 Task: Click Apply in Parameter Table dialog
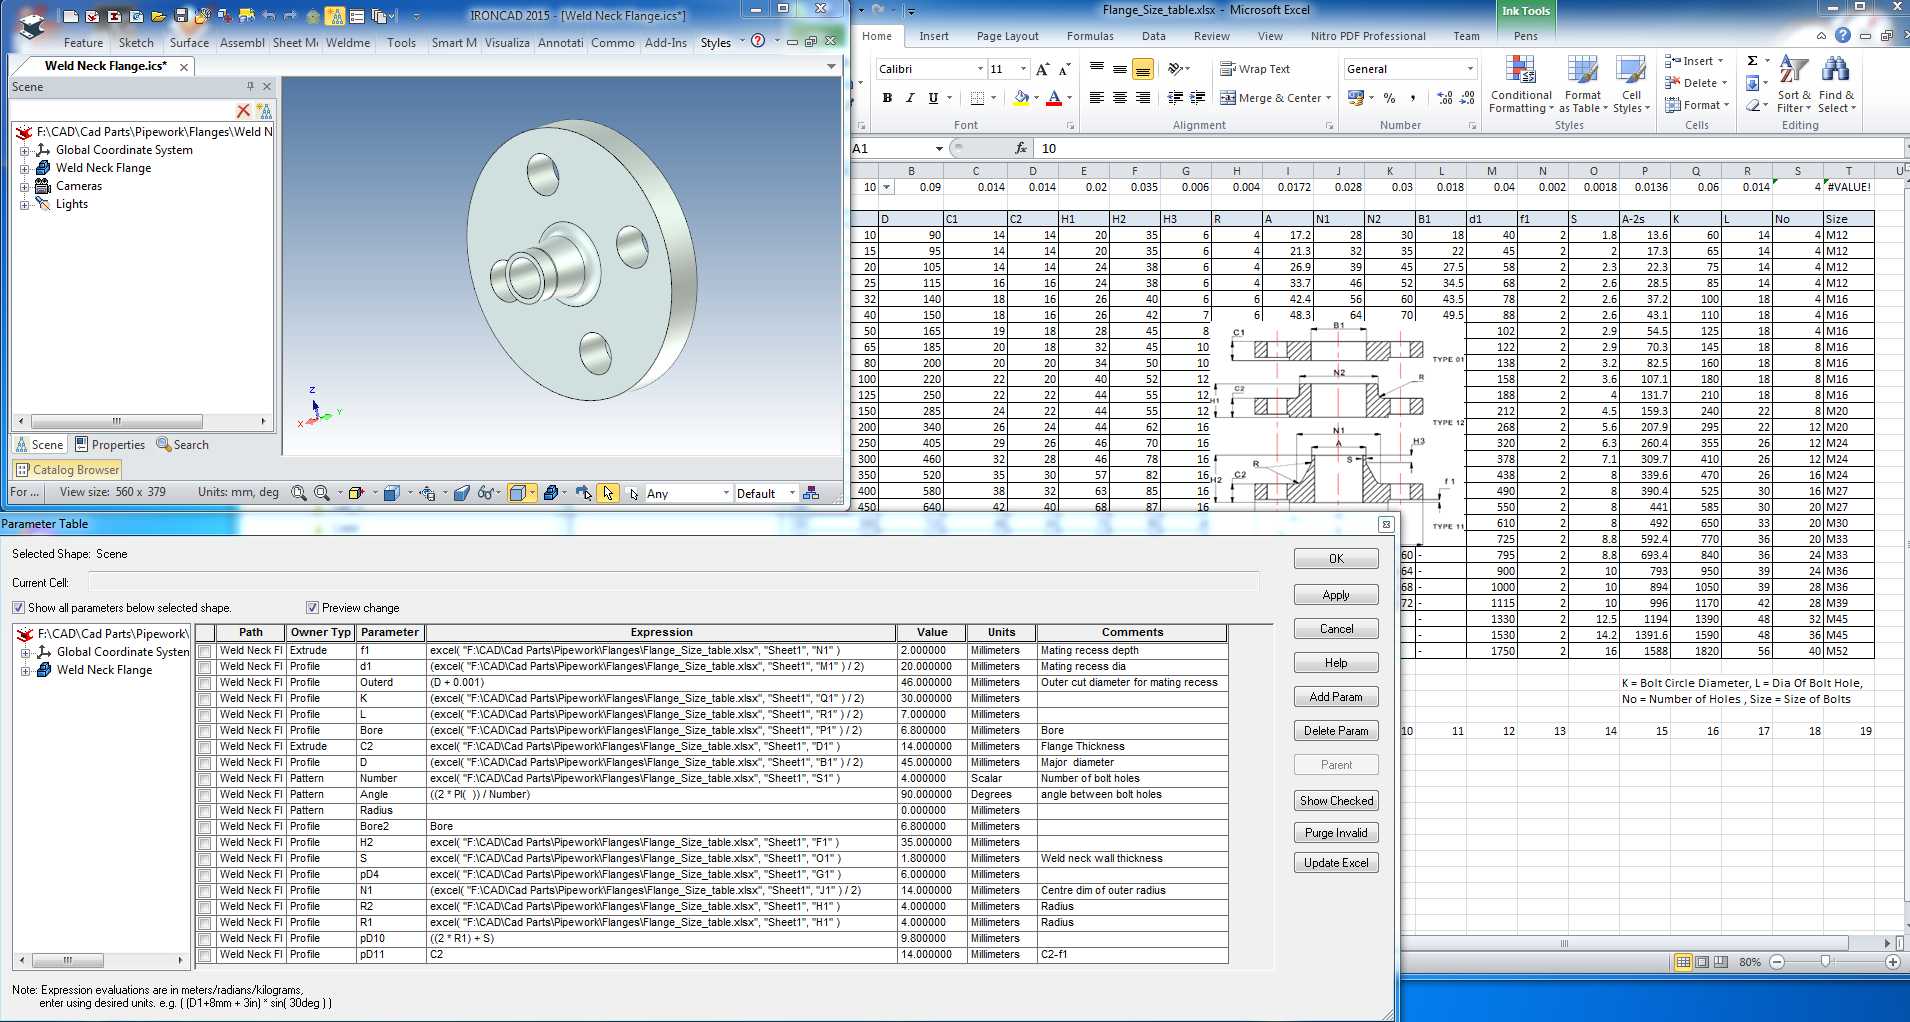(x=1336, y=595)
